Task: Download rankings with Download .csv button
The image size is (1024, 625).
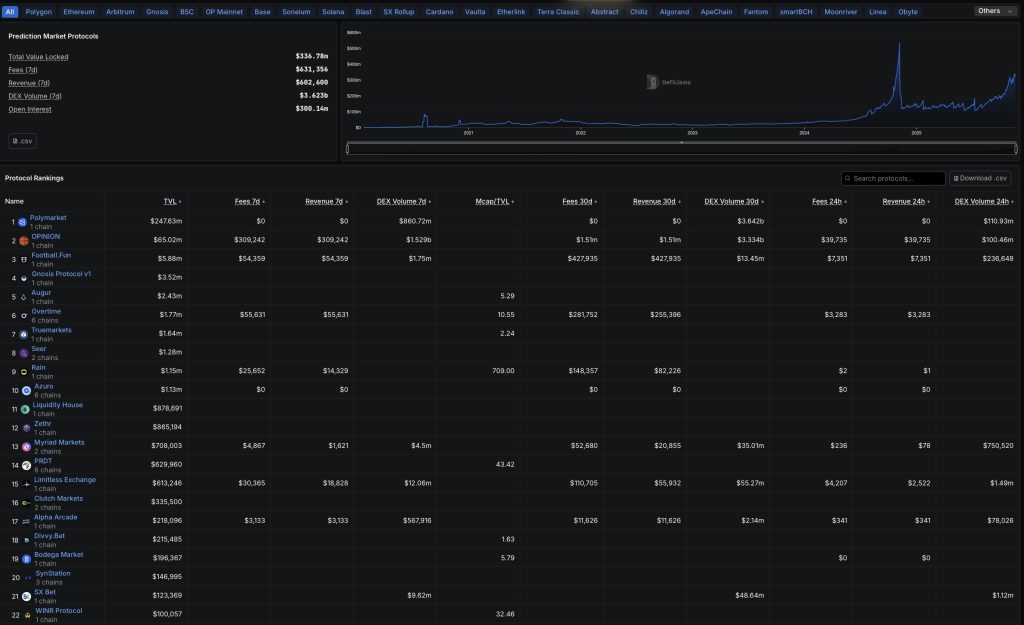Action: click(980, 178)
